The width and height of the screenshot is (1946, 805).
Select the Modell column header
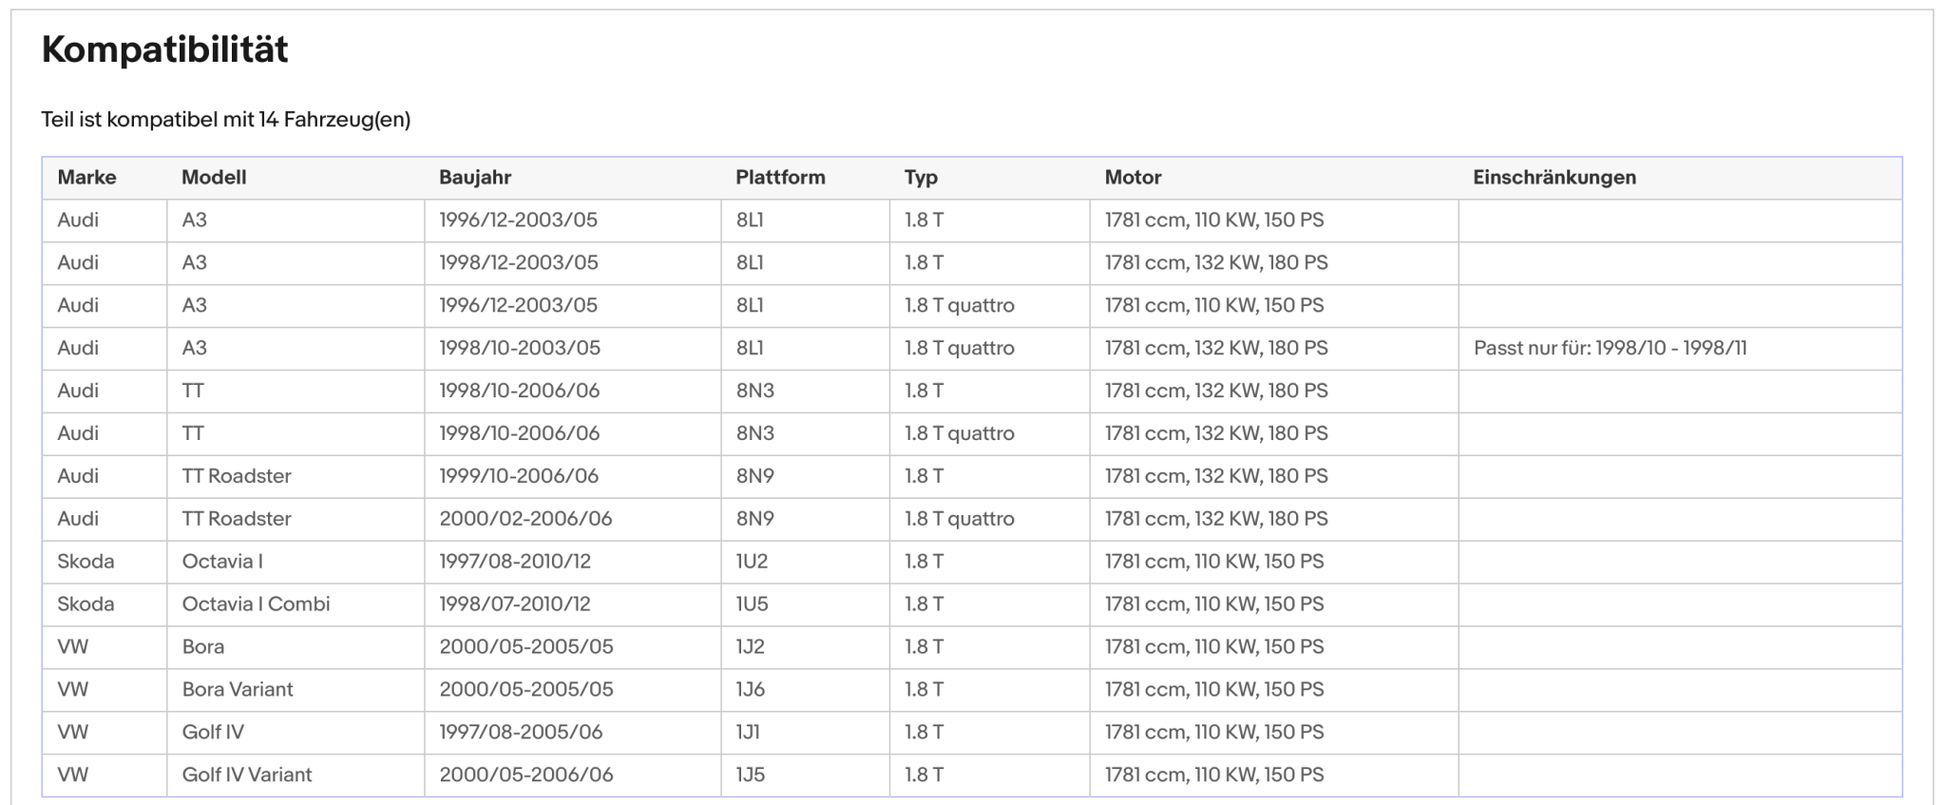(x=214, y=177)
